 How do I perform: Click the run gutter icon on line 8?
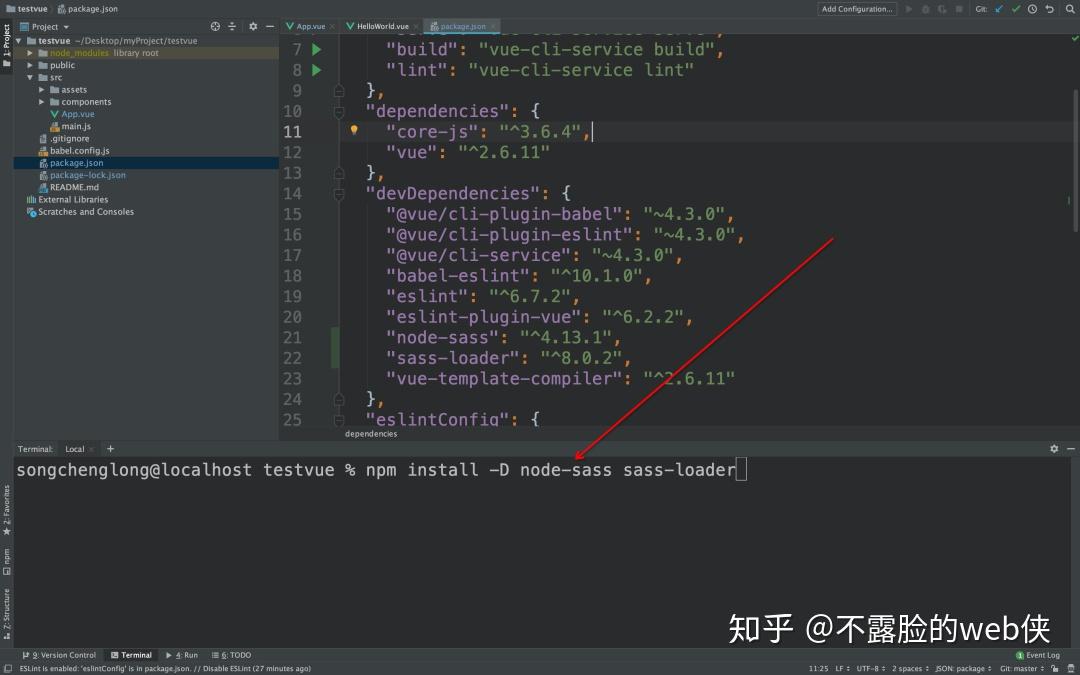click(x=316, y=70)
